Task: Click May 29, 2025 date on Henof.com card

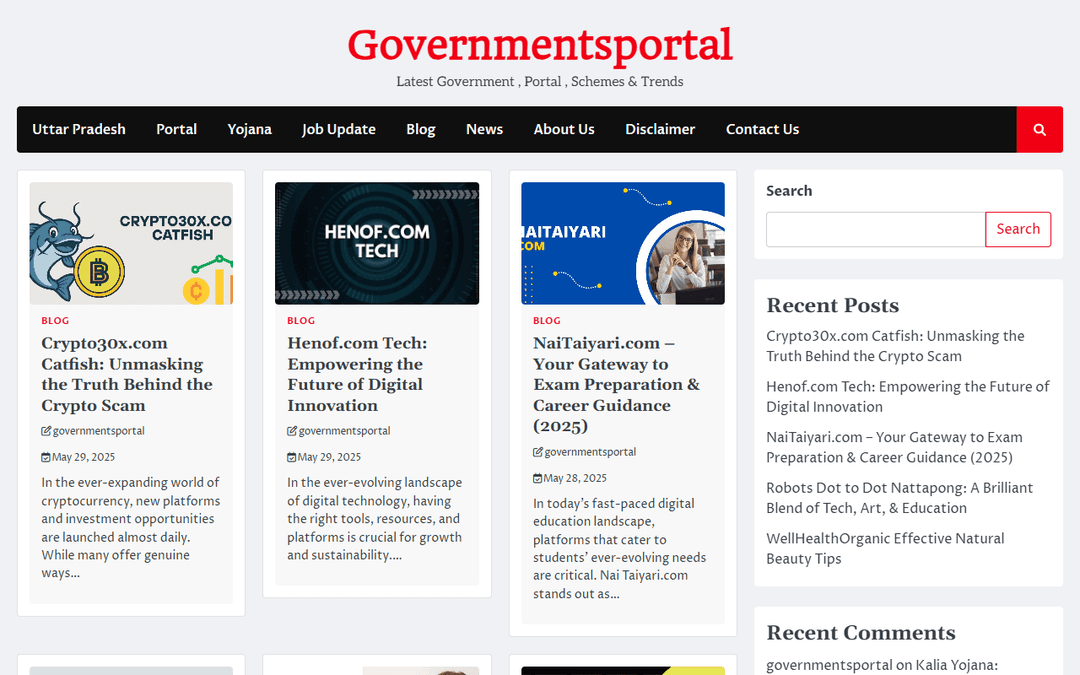Action: coord(329,457)
